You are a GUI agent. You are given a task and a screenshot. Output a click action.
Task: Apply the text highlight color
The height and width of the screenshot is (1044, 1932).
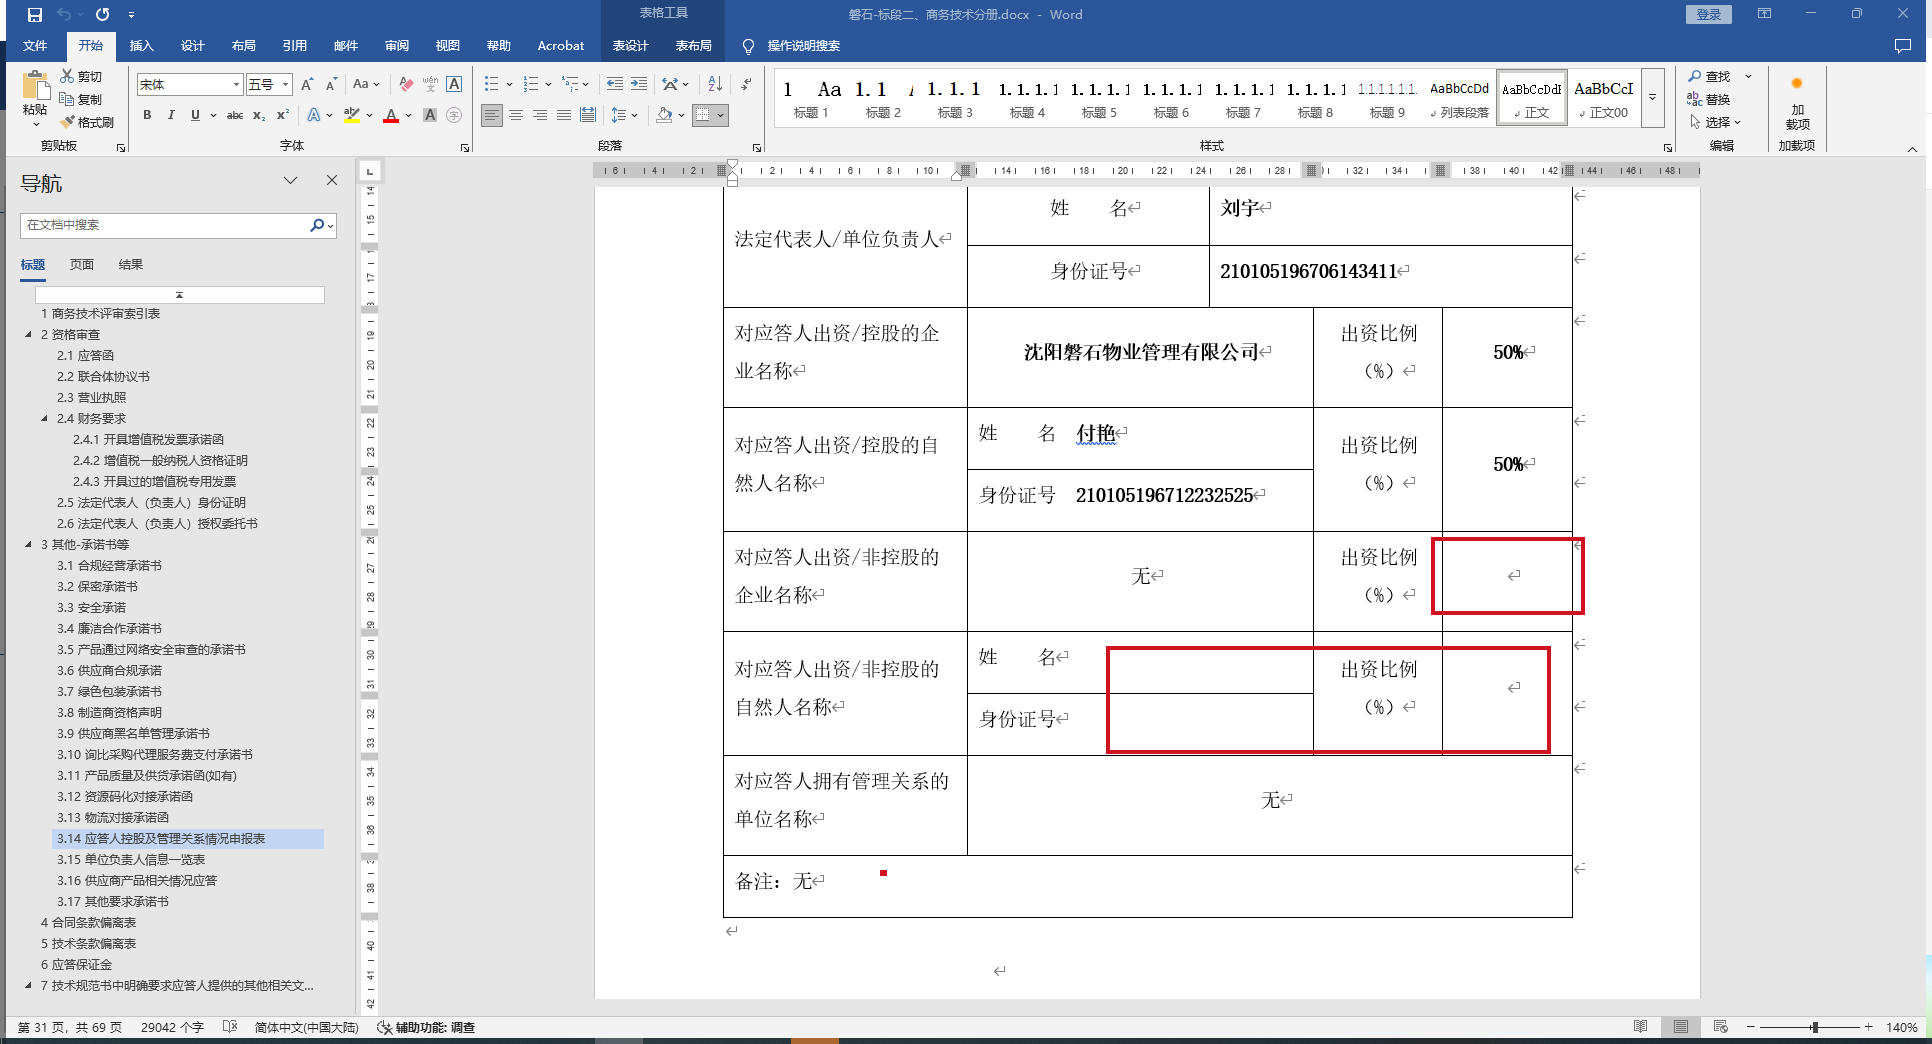coord(351,115)
